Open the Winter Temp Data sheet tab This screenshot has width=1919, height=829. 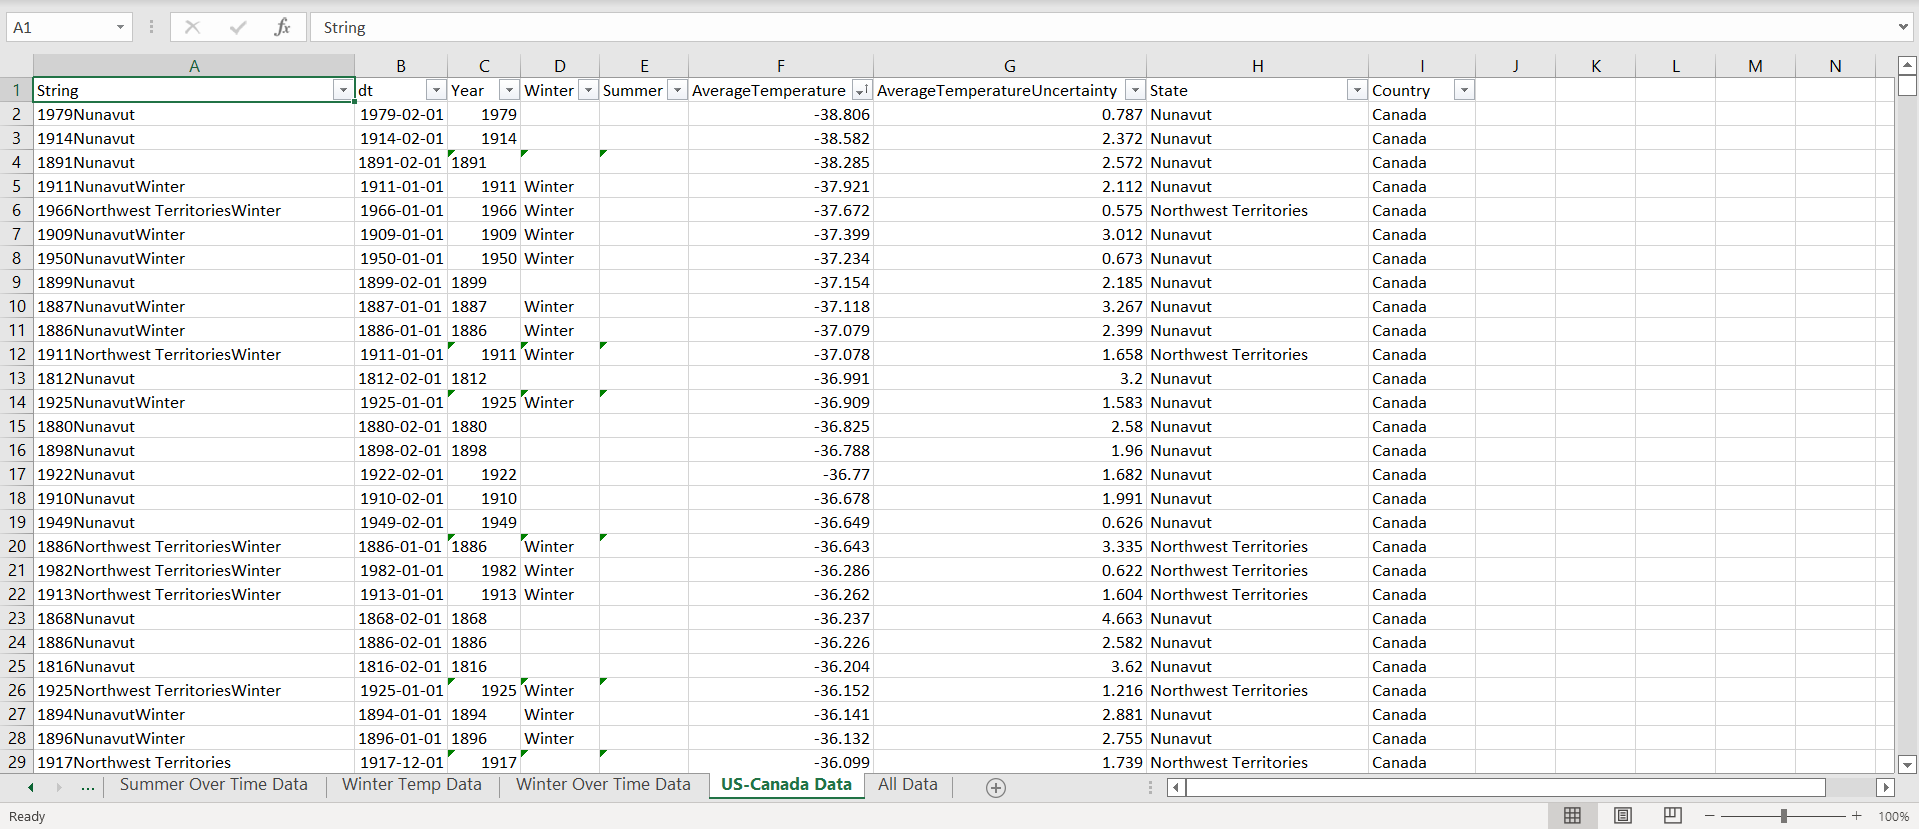(x=411, y=785)
